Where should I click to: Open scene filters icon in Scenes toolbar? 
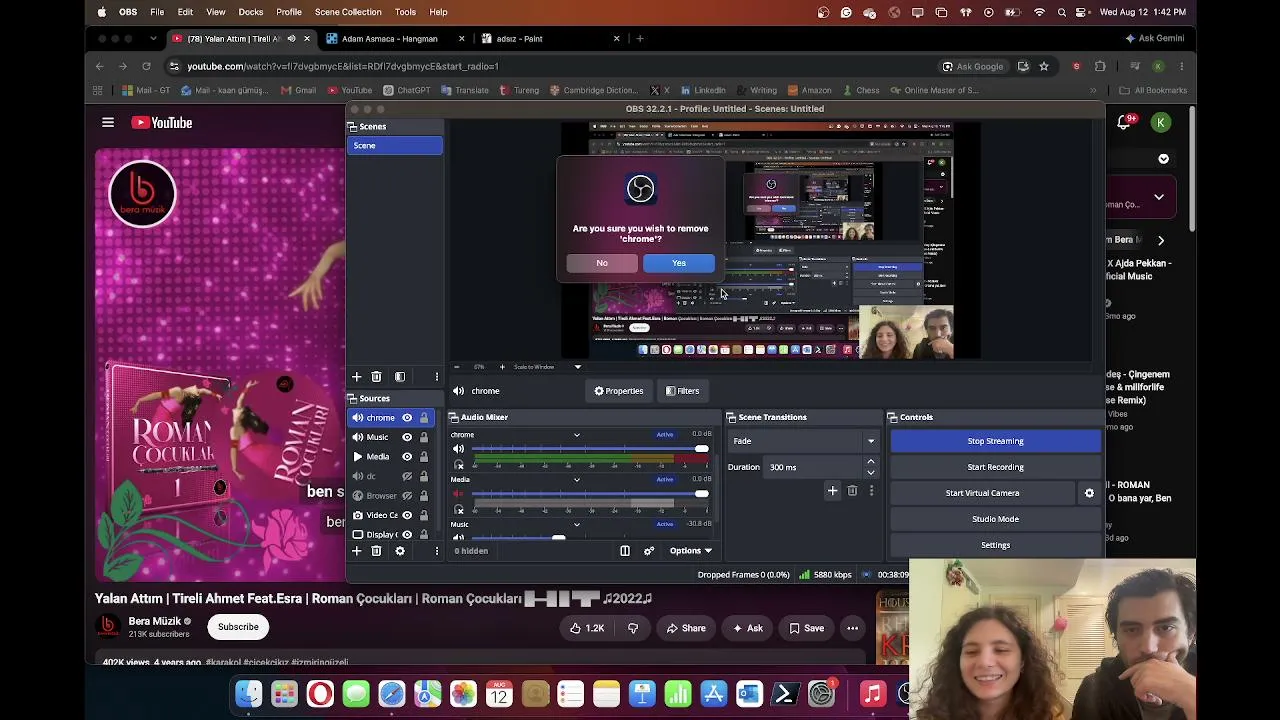(400, 377)
